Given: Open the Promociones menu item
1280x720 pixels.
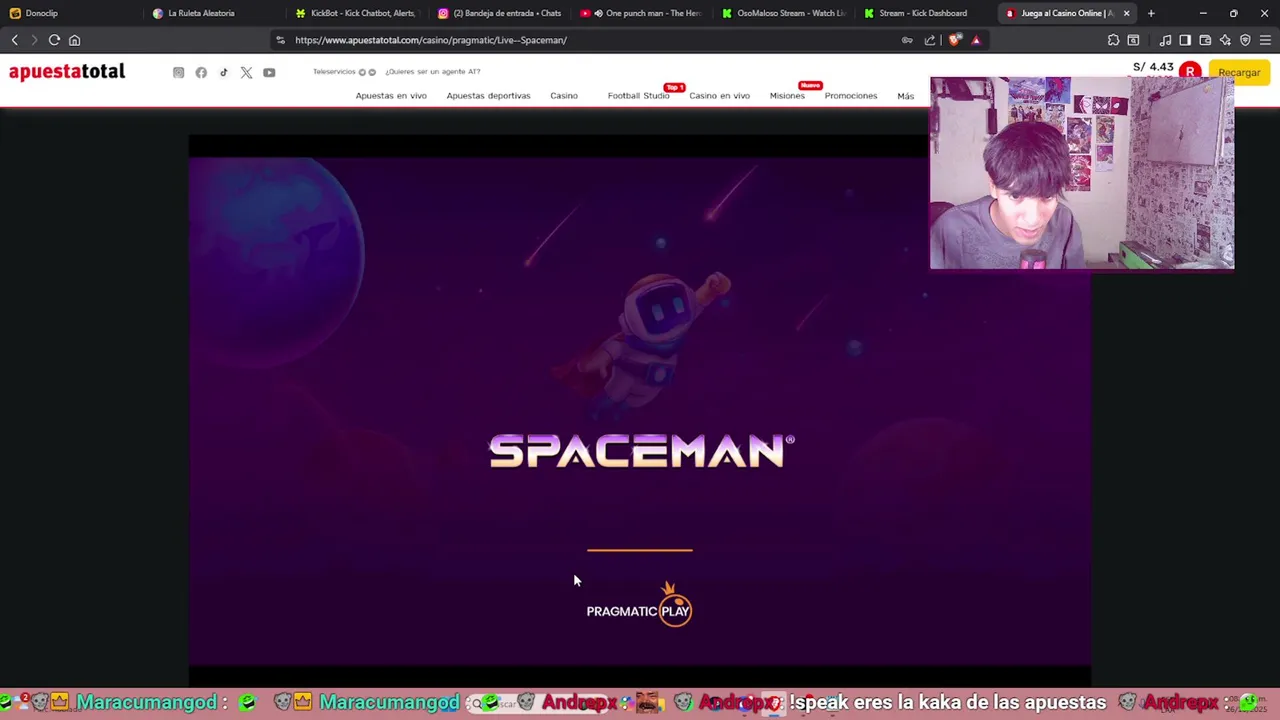Looking at the screenshot, I should [x=851, y=96].
